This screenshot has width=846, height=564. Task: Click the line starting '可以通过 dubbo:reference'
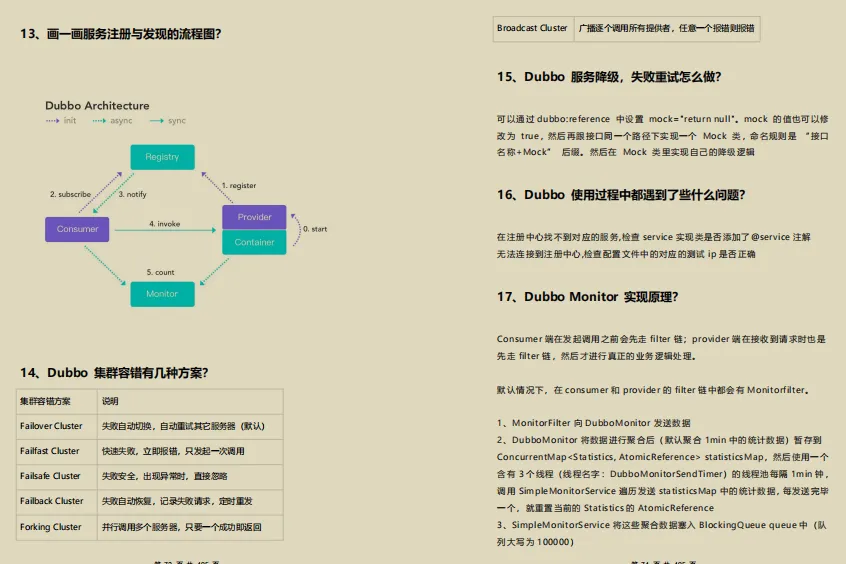[x=662, y=119]
